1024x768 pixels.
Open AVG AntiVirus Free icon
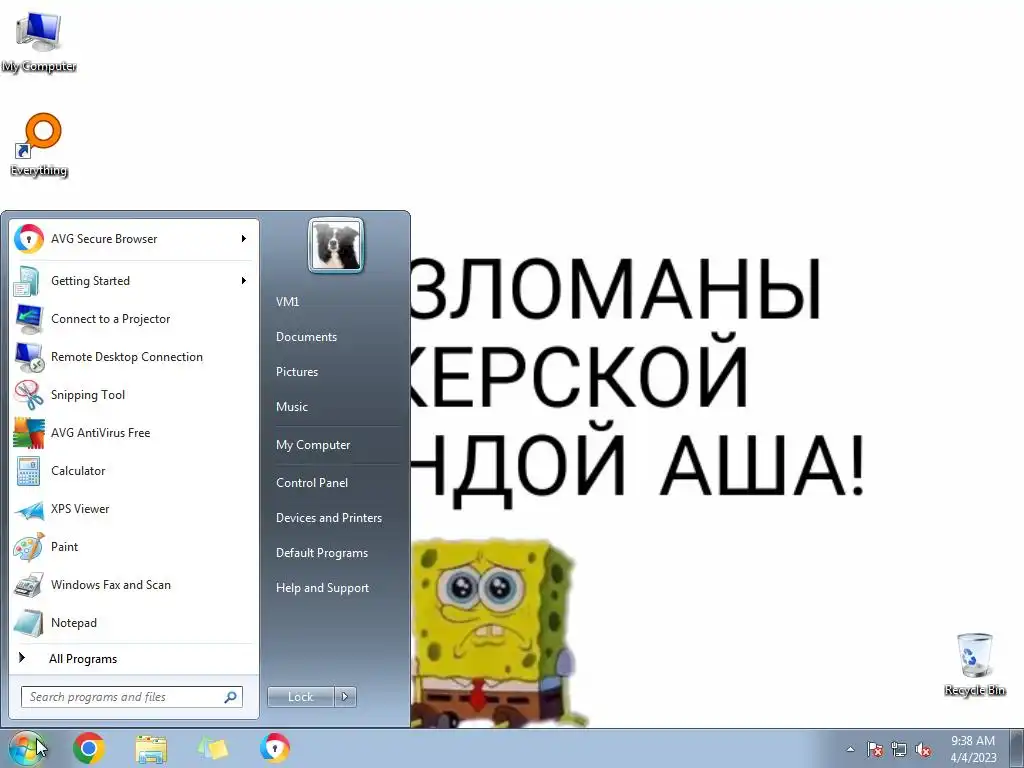point(29,432)
